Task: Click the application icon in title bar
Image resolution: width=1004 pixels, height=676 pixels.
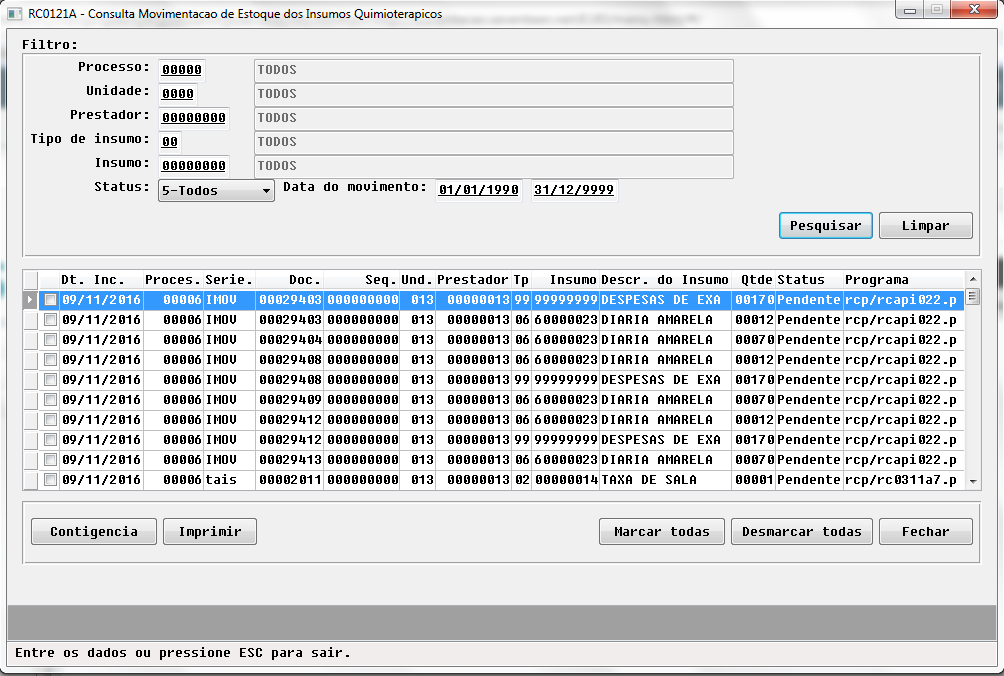Action: pos(15,13)
